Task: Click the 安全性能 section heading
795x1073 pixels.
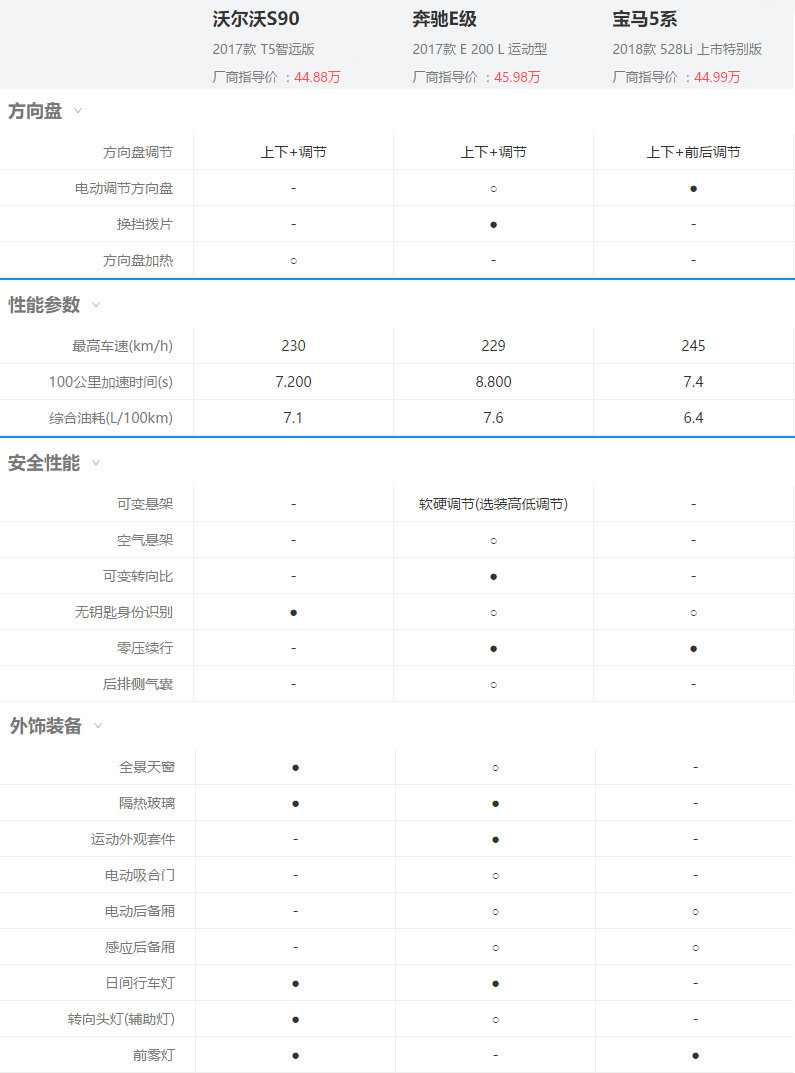Action: point(44,463)
